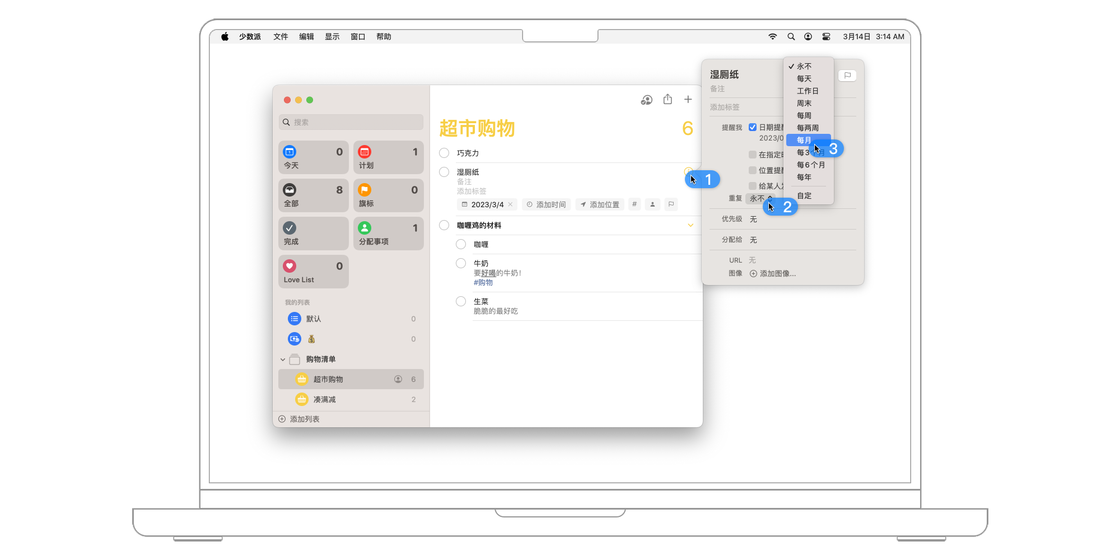Mark 牛奶 as complete
The width and height of the screenshot is (1120, 560).
(x=461, y=264)
